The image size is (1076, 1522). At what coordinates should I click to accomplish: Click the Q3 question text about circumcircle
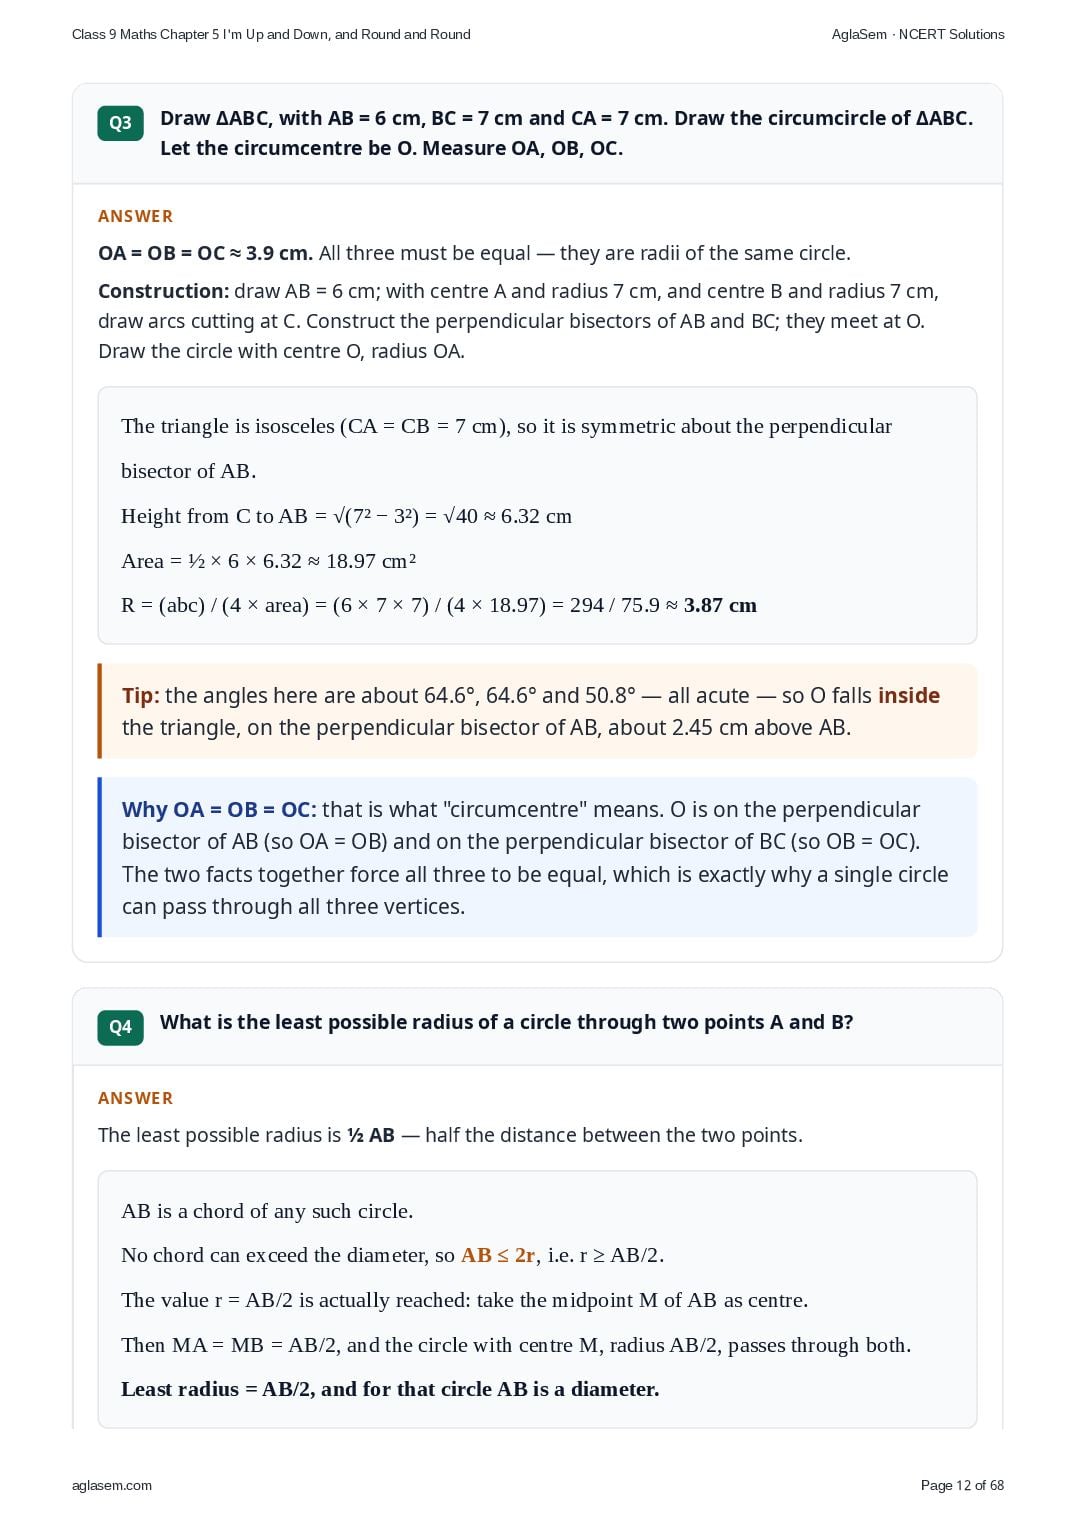click(566, 133)
